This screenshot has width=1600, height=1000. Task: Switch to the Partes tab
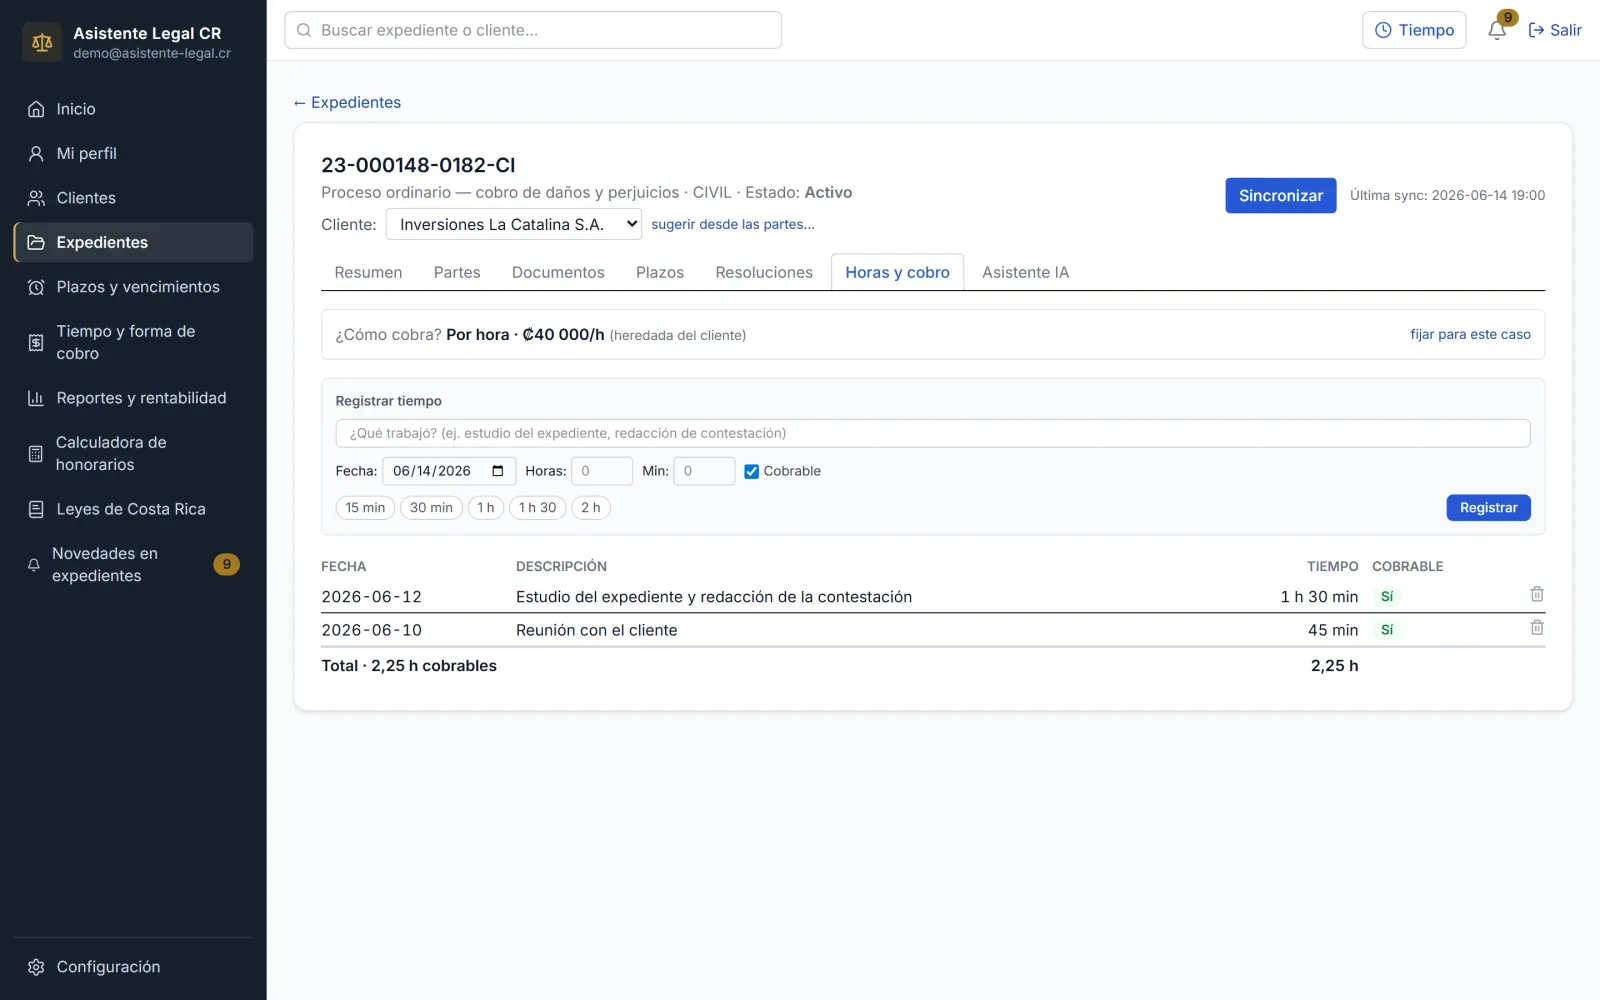click(457, 272)
